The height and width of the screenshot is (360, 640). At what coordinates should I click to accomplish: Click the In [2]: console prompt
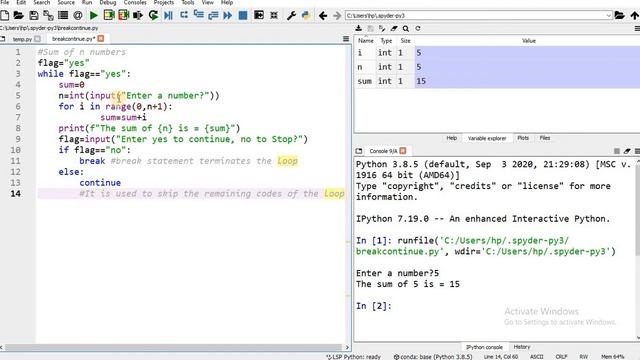click(373, 306)
